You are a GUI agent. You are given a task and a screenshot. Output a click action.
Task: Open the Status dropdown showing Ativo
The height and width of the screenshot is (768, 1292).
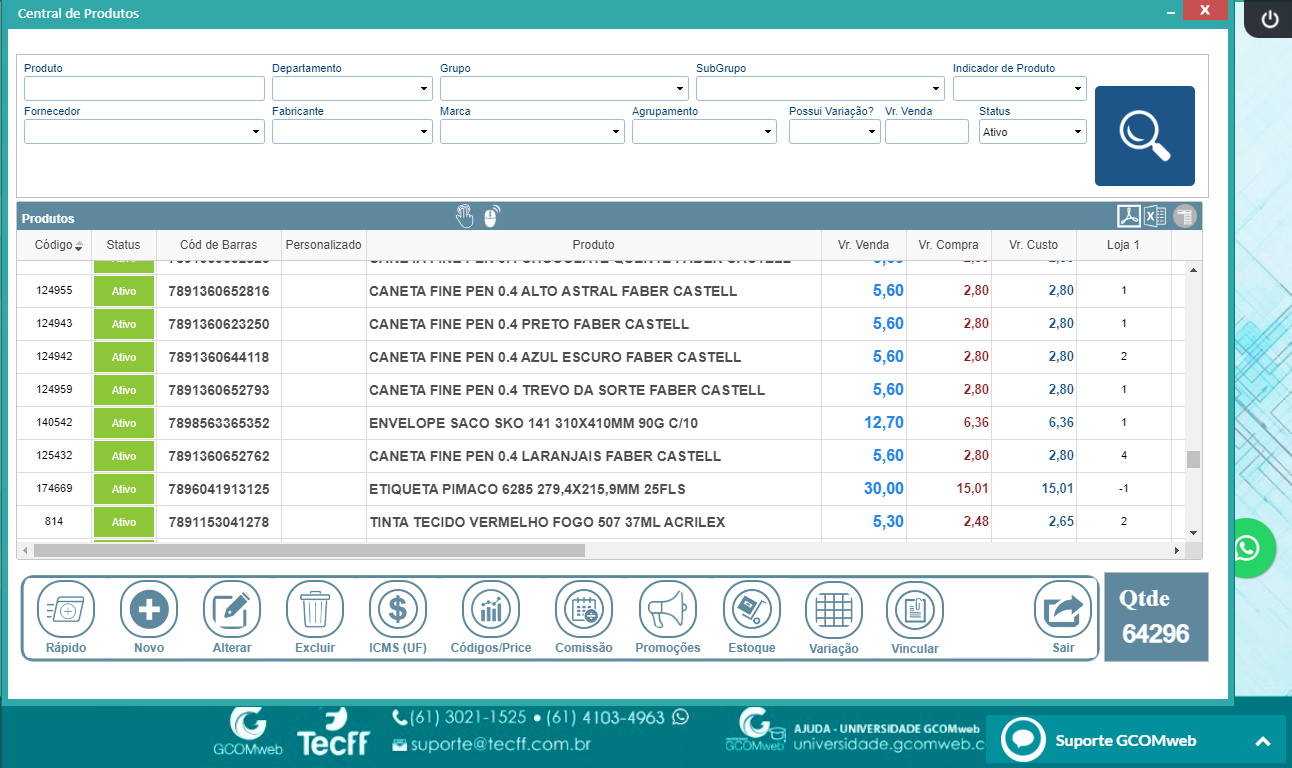[1033, 132]
